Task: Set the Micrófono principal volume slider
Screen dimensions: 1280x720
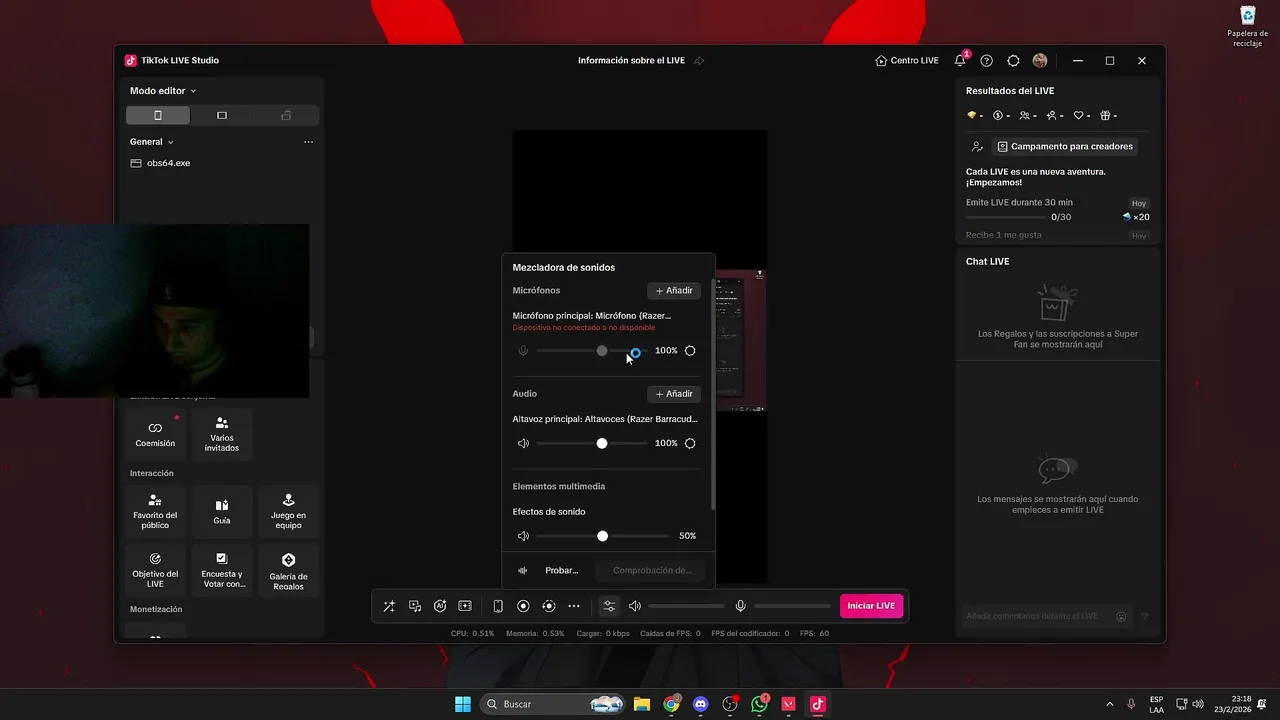Action: pyautogui.click(x=592, y=351)
